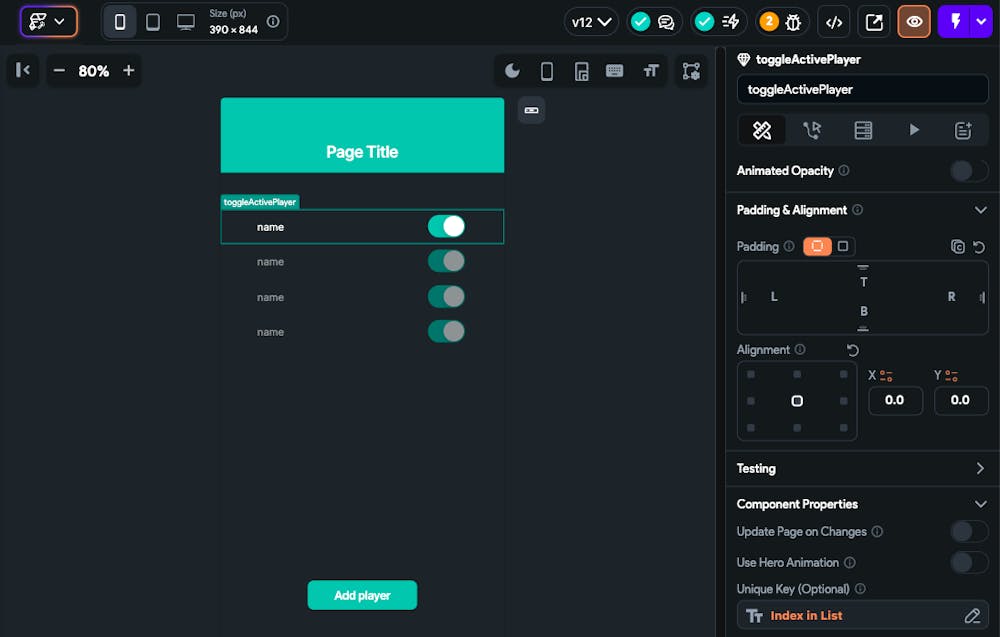Show Animated Opacity info tooltip

point(844,170)
